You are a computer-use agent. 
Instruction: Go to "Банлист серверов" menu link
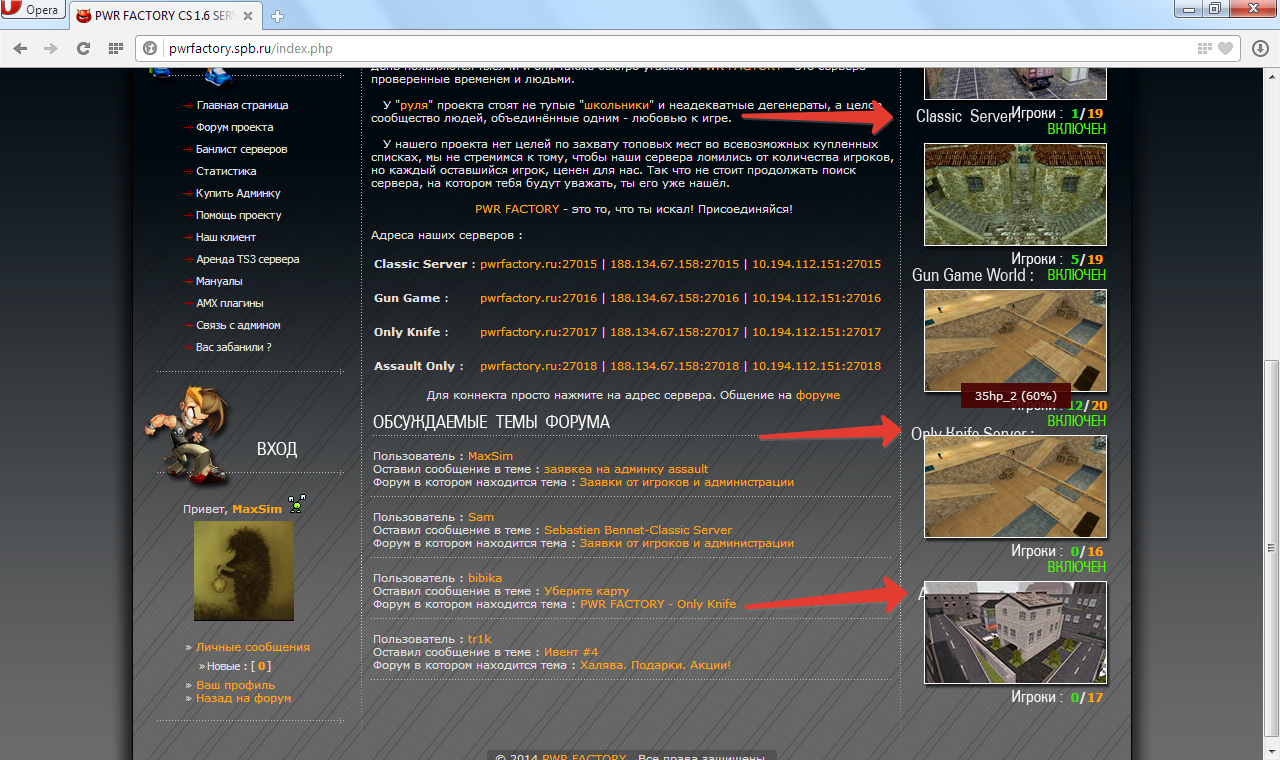pos(241,149)
